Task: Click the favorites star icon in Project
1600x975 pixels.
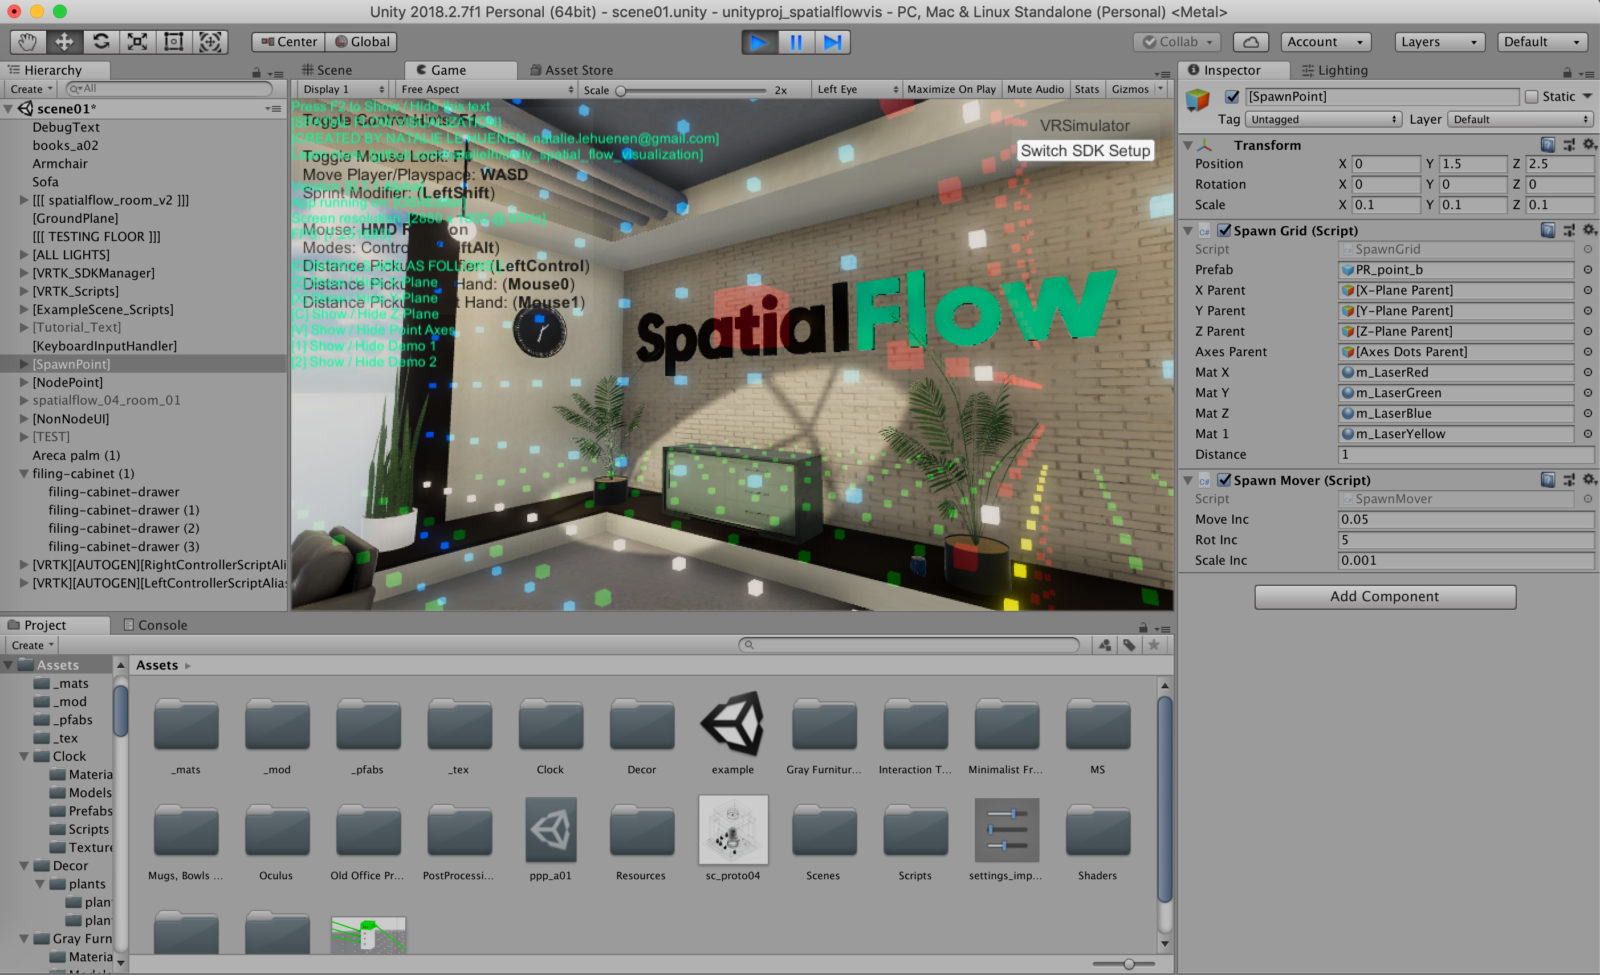Action: click(x=1154, y=645)
